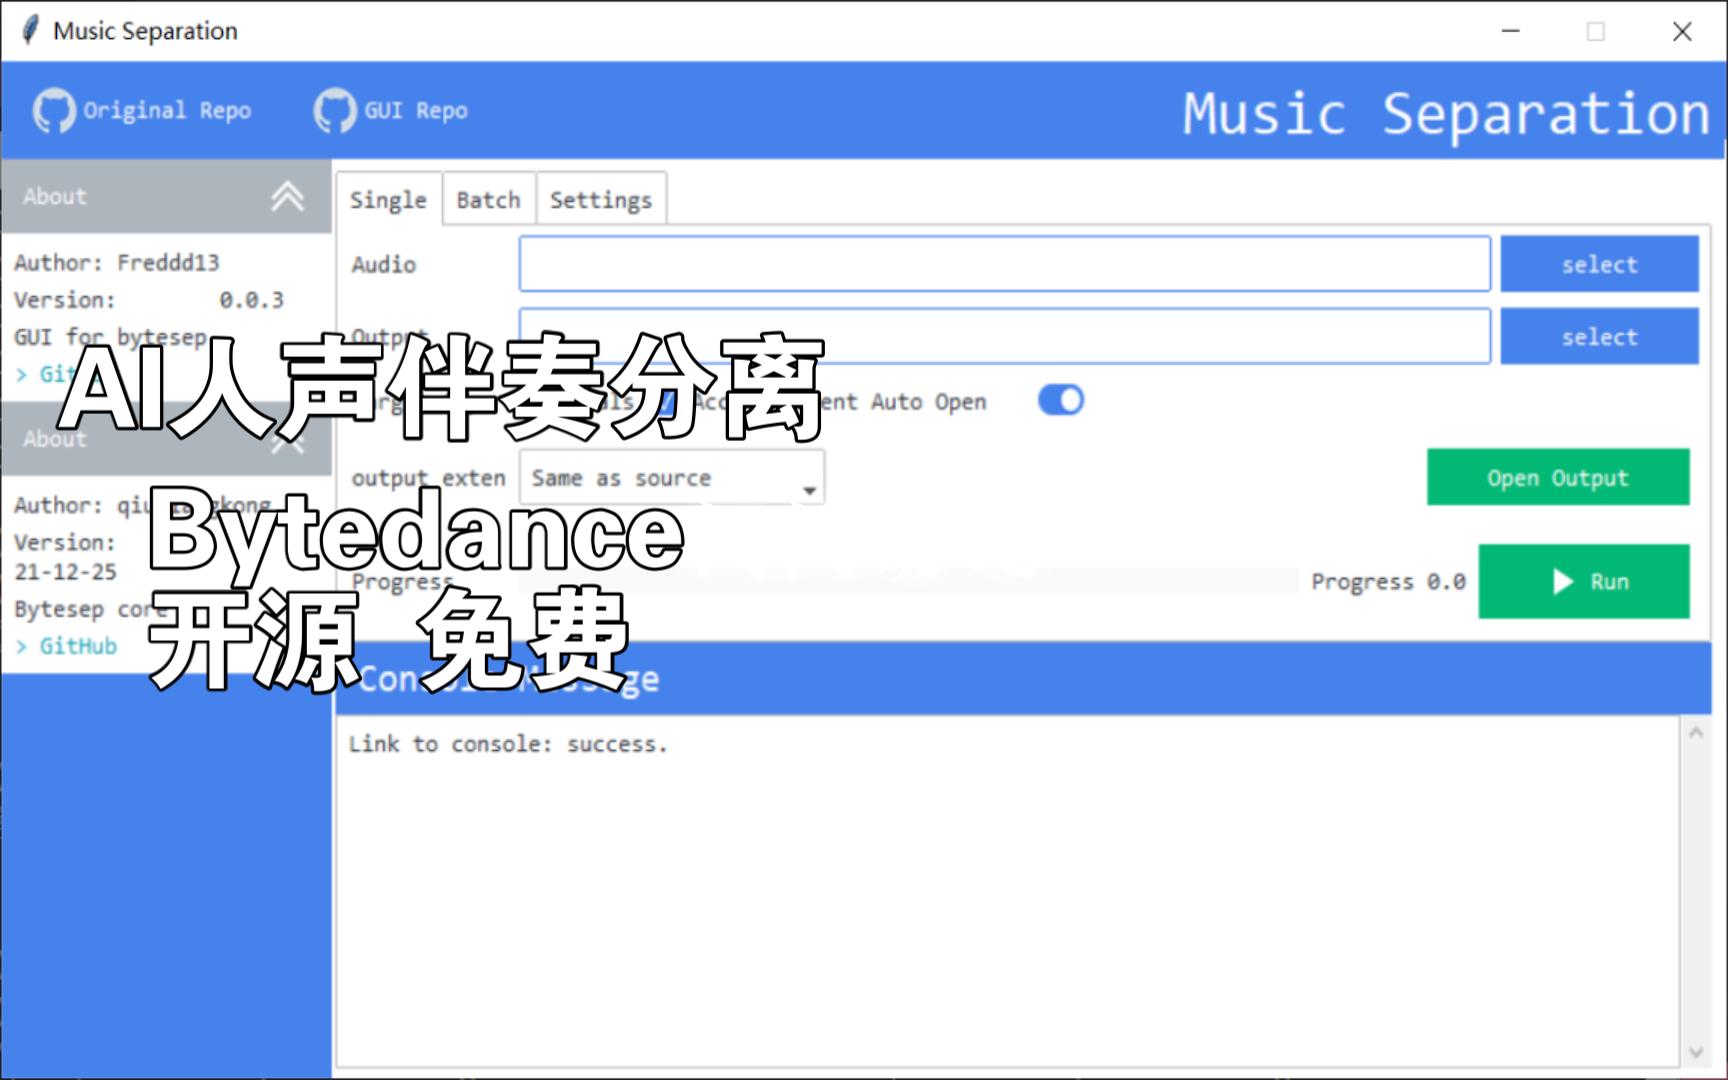Click the play triangle icon in Run
Image resolution: width=1728 pixels, height=1080 pixels.
pyautogui.click(x=1563, y=581)
